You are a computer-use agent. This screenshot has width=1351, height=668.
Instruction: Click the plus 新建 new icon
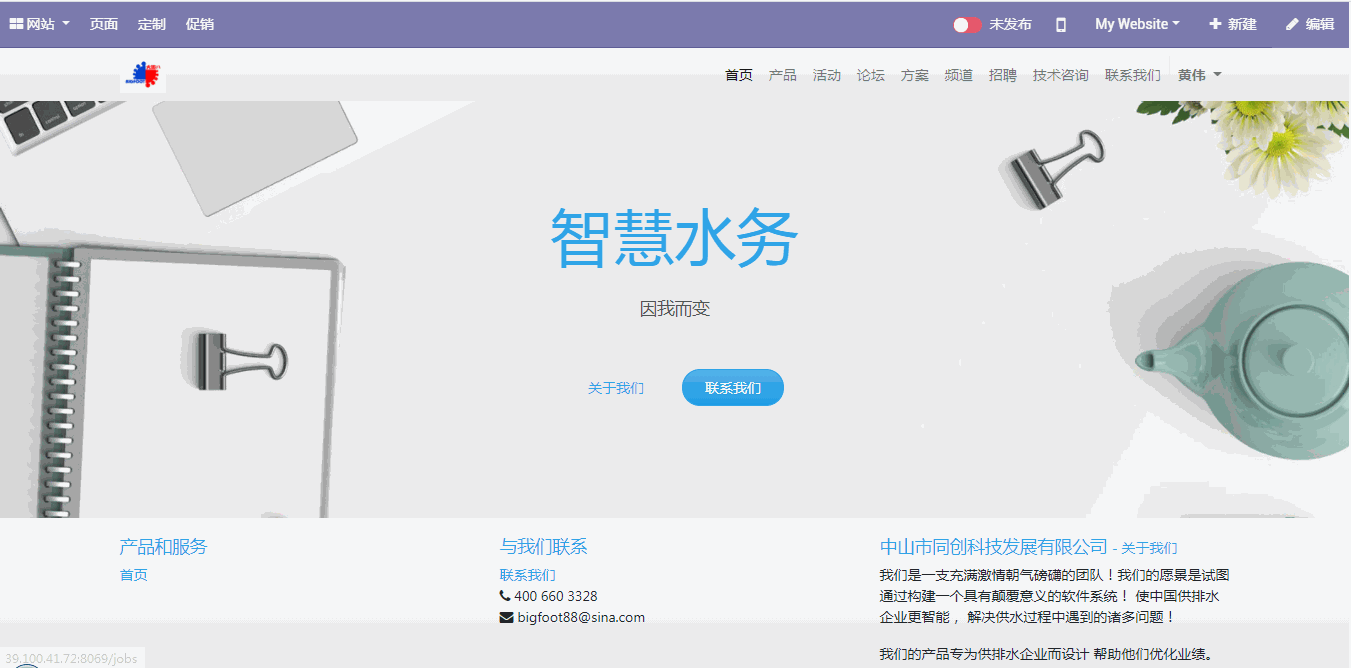1215,24
